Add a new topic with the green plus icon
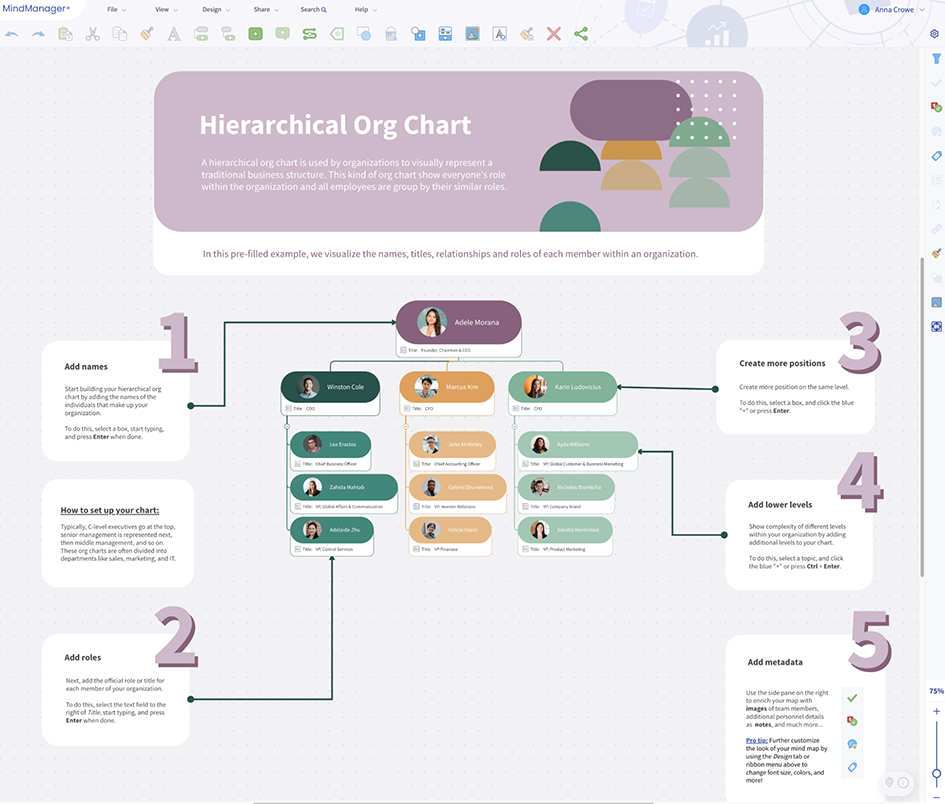The height and width of the screenshot is (804, 945). click(253, 33)
